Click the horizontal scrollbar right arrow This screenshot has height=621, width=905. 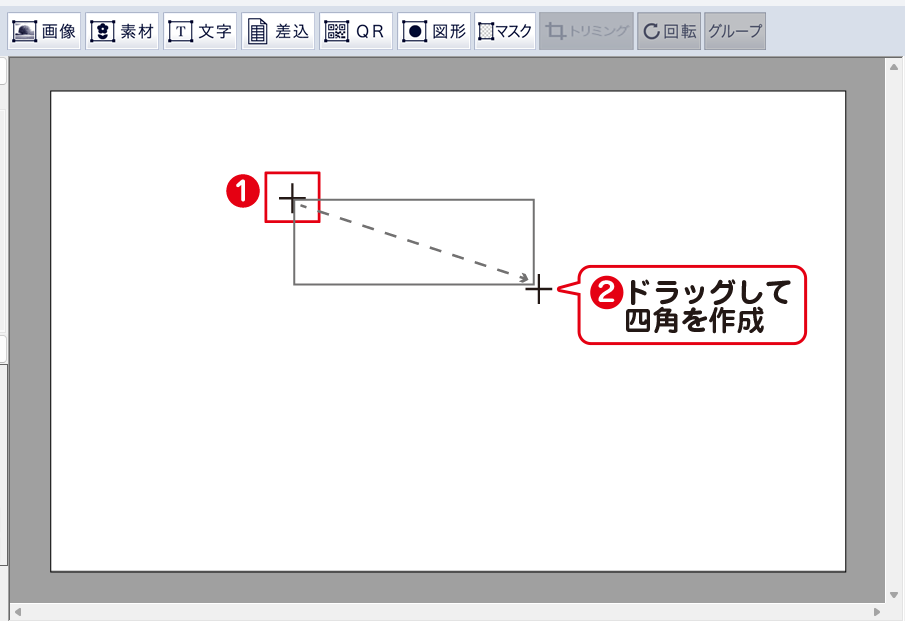tap(877, 611)
